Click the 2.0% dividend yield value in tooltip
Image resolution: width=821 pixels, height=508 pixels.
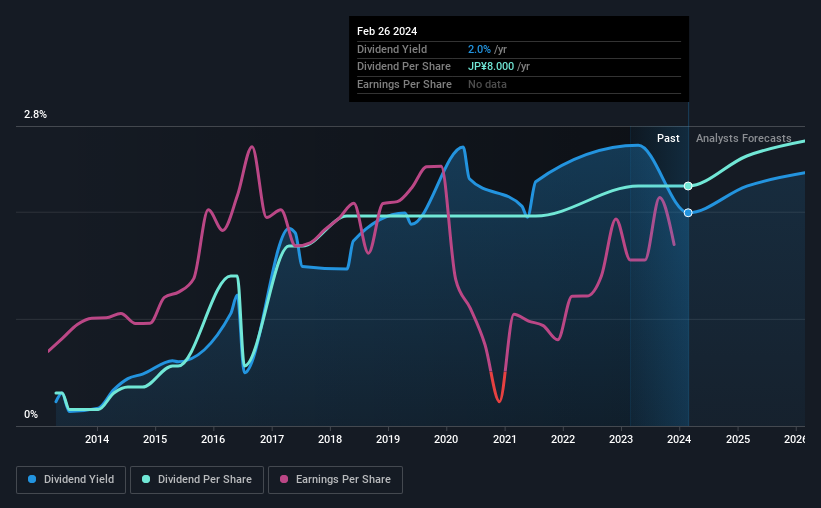479,49
